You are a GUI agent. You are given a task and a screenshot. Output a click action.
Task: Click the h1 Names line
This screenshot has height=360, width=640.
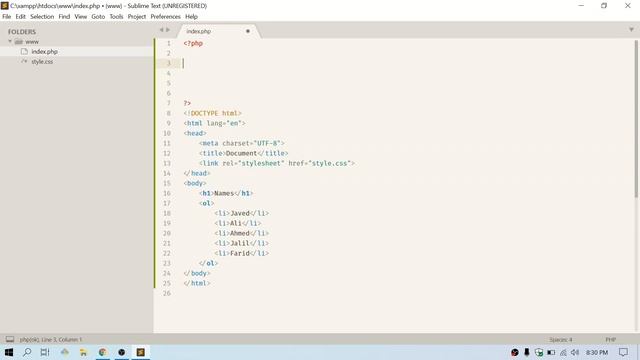226,193
